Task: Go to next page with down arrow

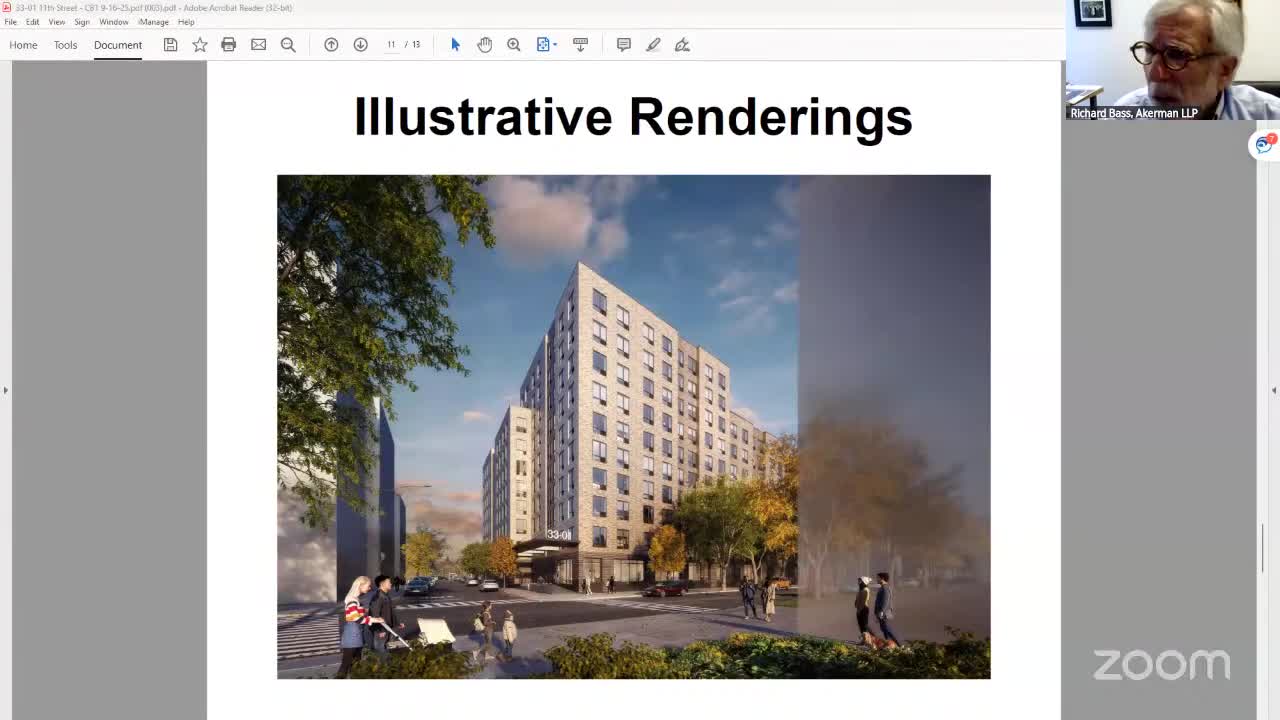Action: 361,44
